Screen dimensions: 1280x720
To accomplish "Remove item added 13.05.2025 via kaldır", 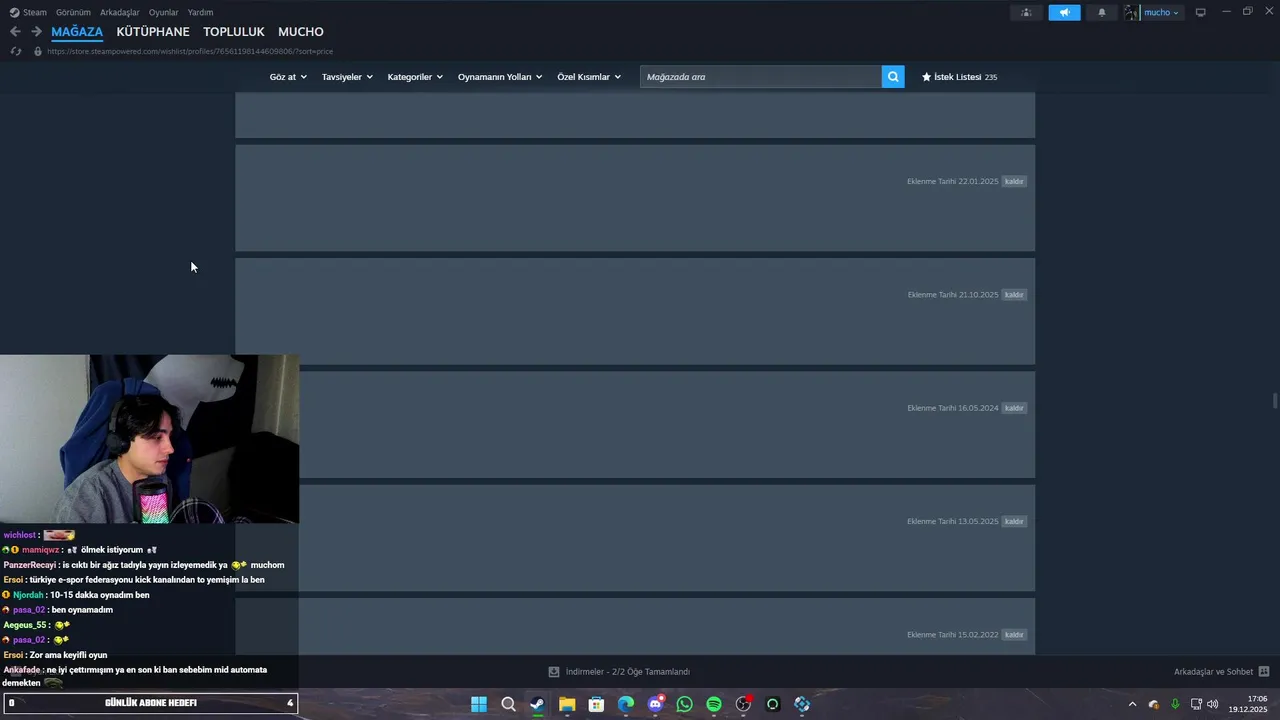I will pos(1014,521).
